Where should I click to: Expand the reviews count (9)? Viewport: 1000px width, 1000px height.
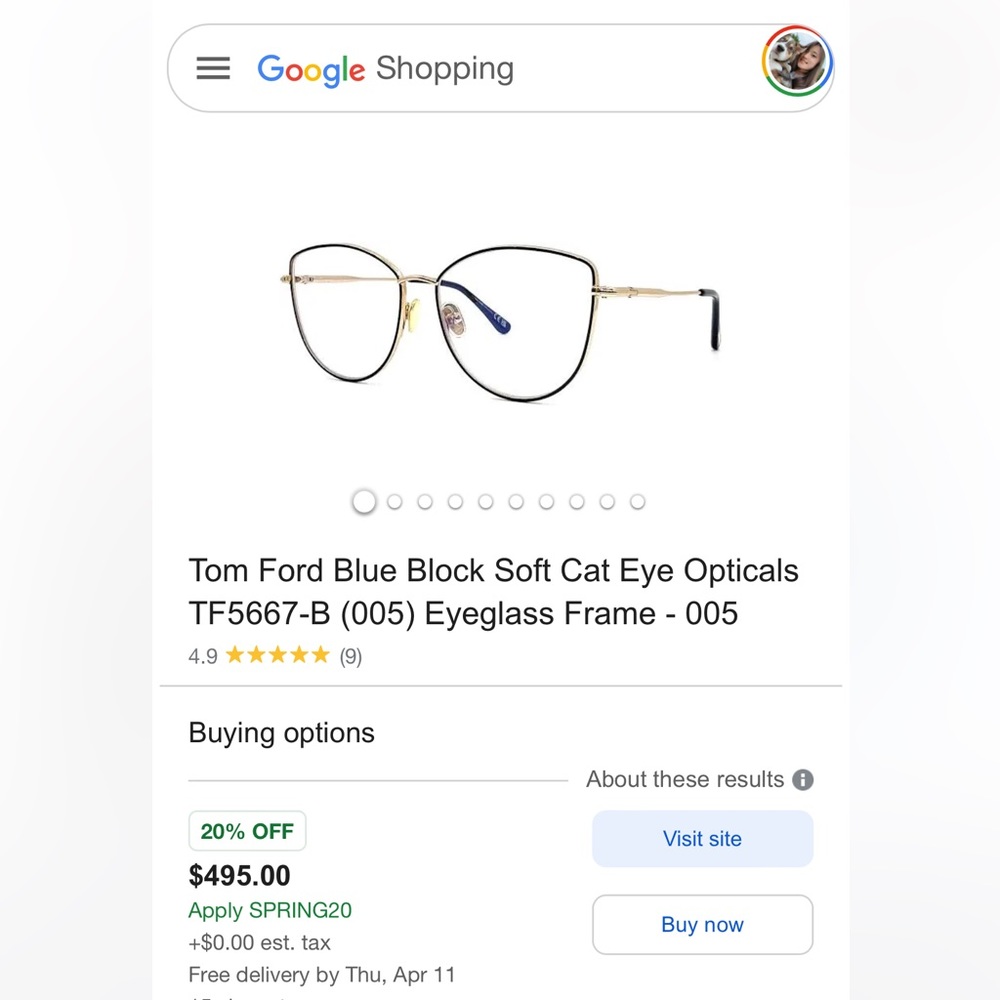350,656
